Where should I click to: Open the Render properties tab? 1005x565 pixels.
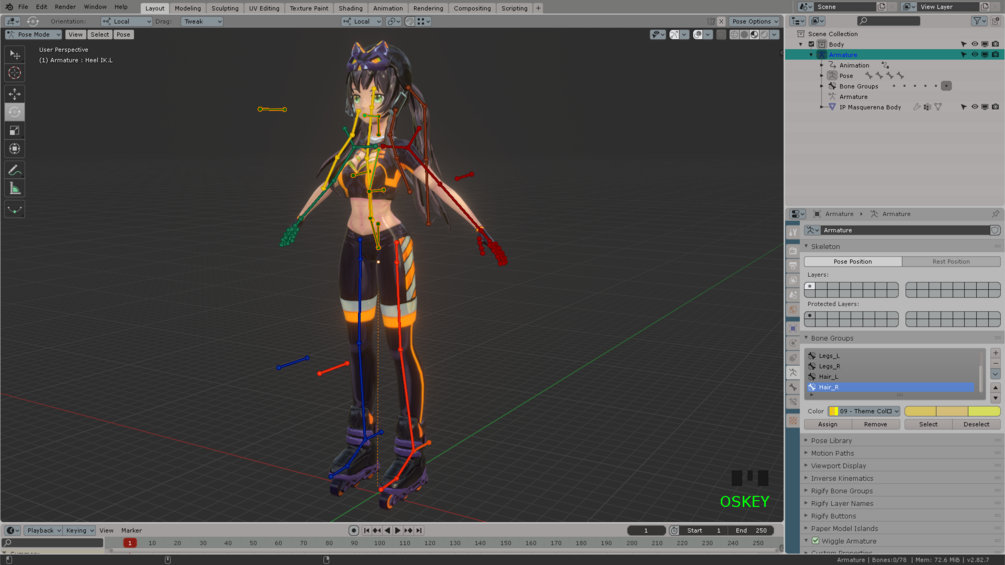[x=793, y=250]
